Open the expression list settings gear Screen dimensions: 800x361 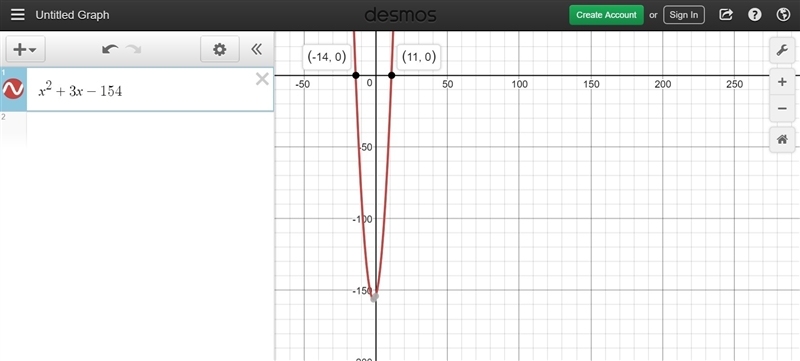(x=219, y=49)
